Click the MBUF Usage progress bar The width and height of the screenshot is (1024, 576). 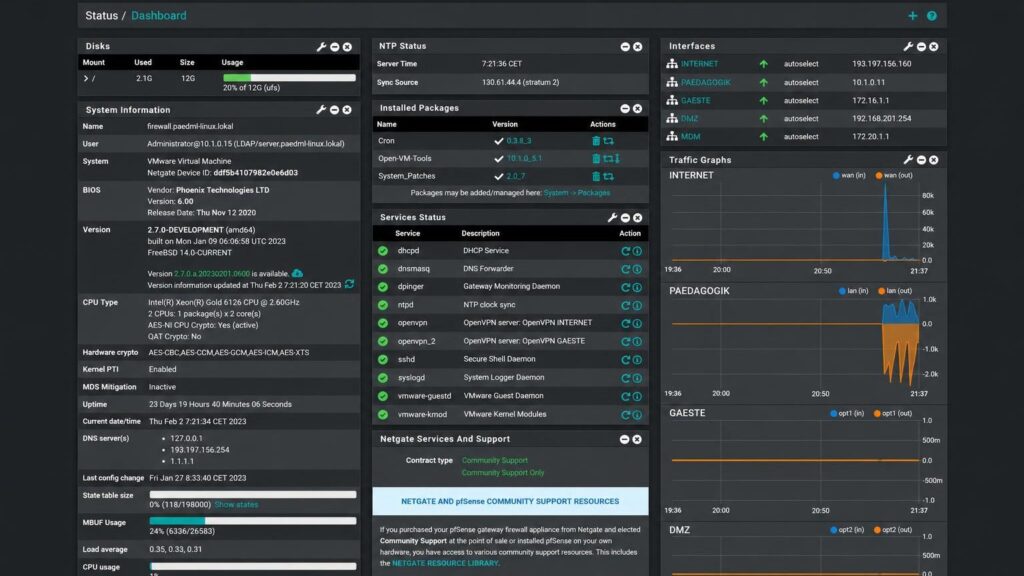tap(253, 521)
